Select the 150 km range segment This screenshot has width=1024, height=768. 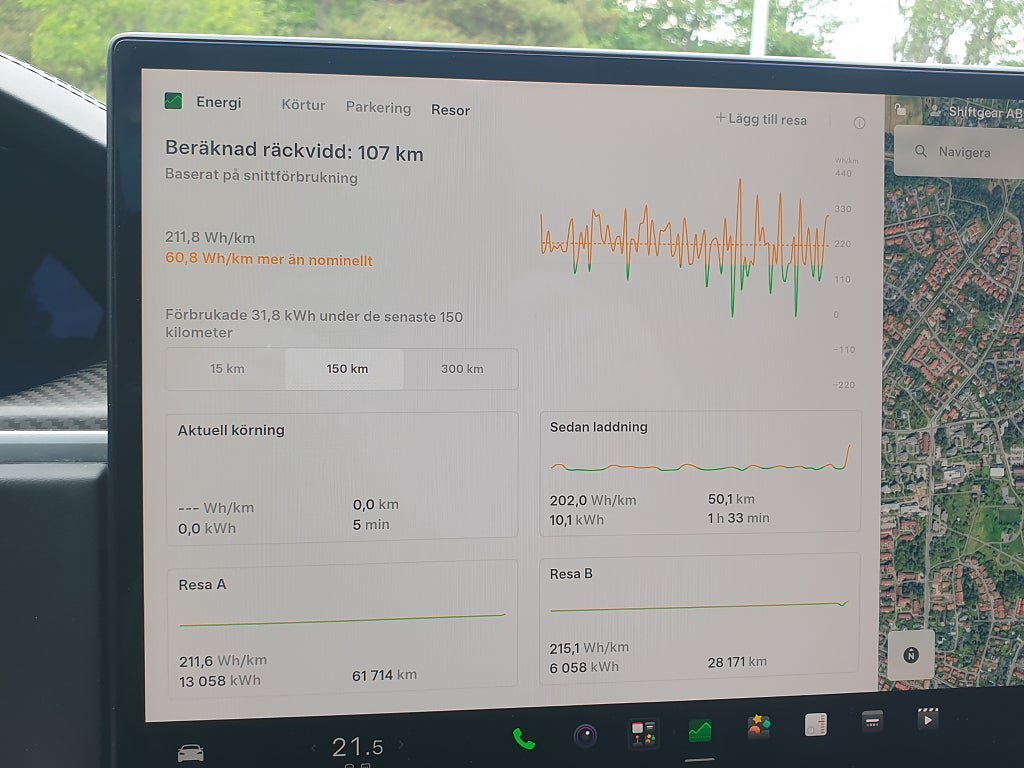(345, 369)
